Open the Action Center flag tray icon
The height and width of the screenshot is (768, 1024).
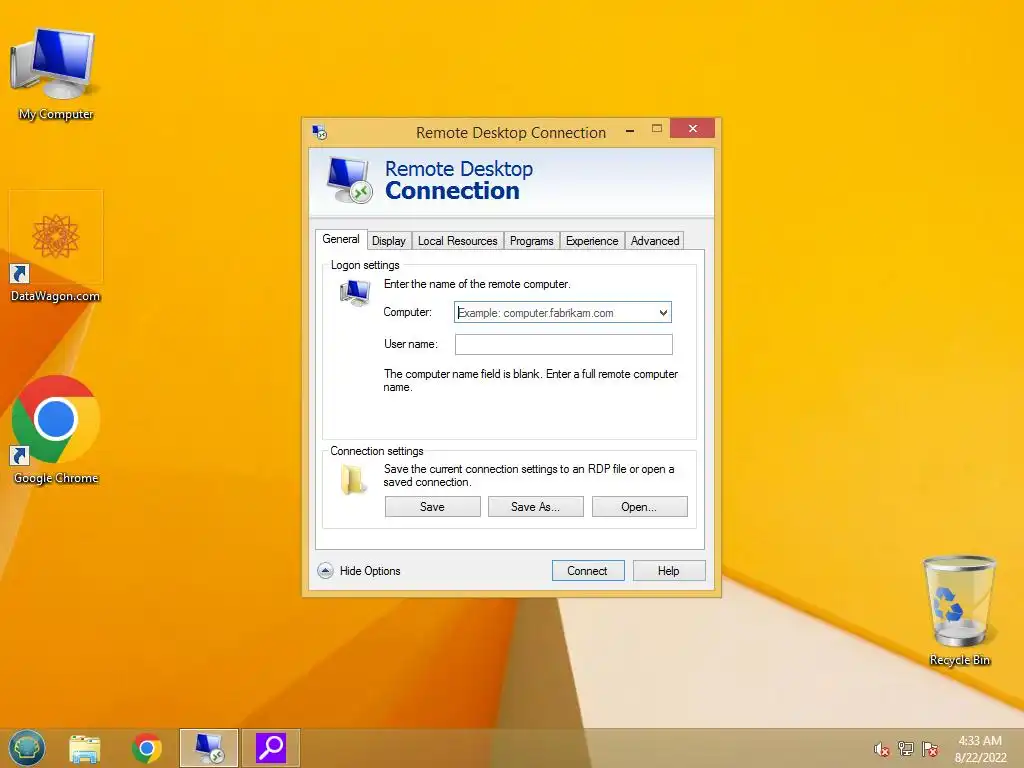point(930,748)
